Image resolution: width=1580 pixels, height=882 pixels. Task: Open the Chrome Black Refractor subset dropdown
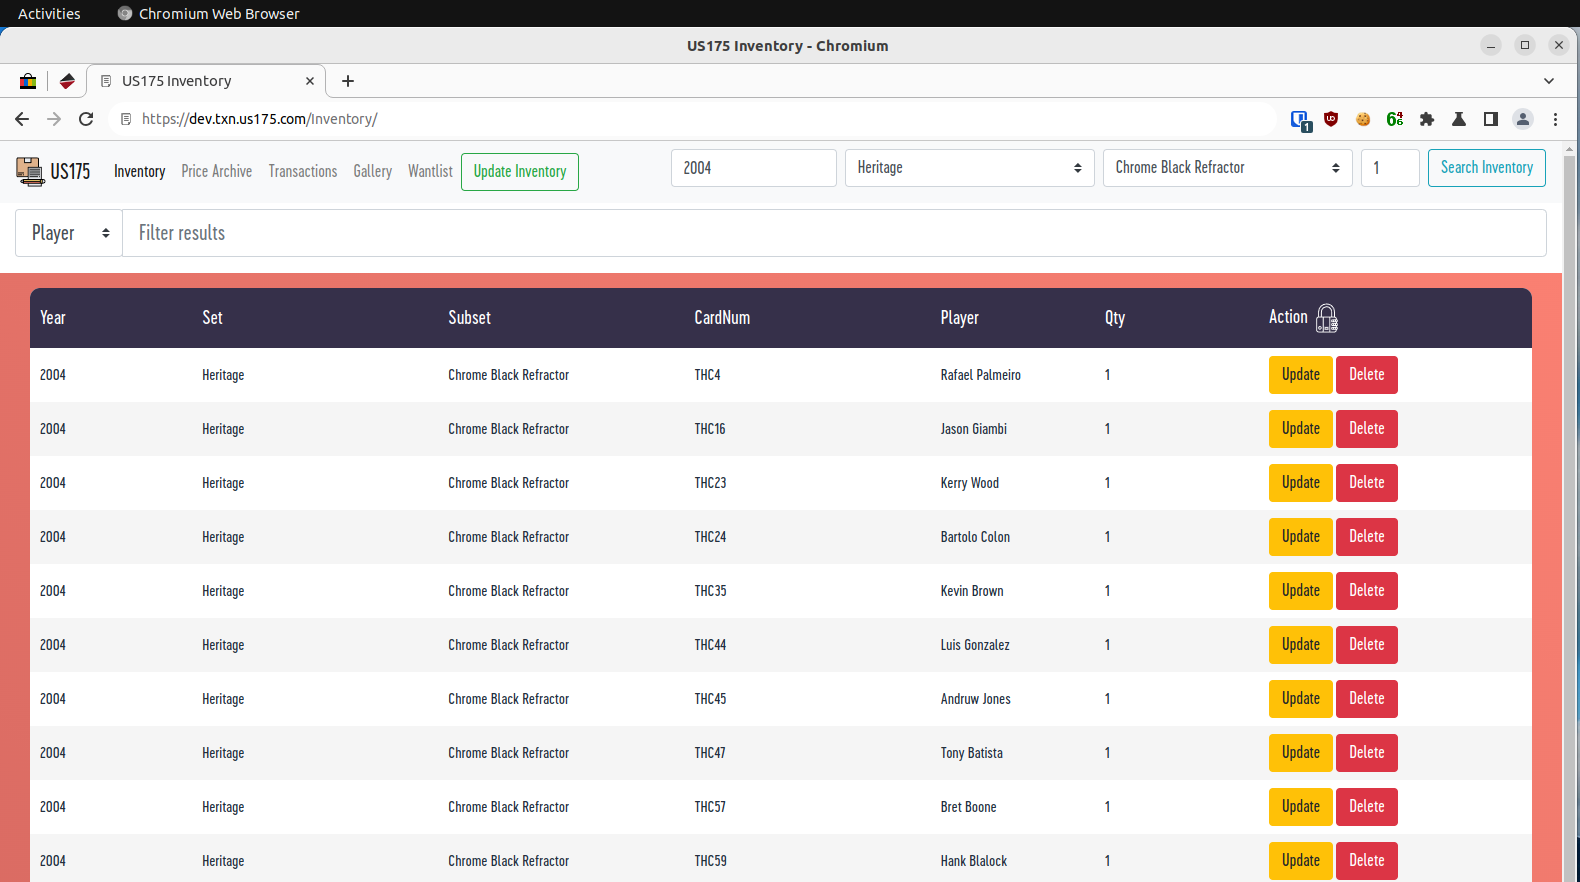[1227, 168]
